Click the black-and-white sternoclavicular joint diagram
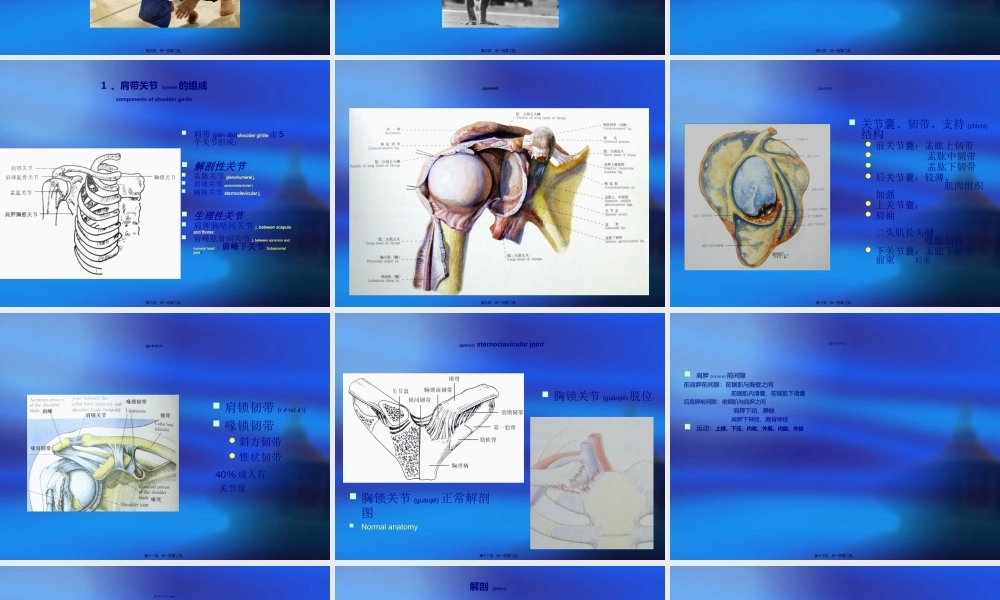The height and width of the screenshot is (600, 1000). pyautogui.click(x=432, y=428)
